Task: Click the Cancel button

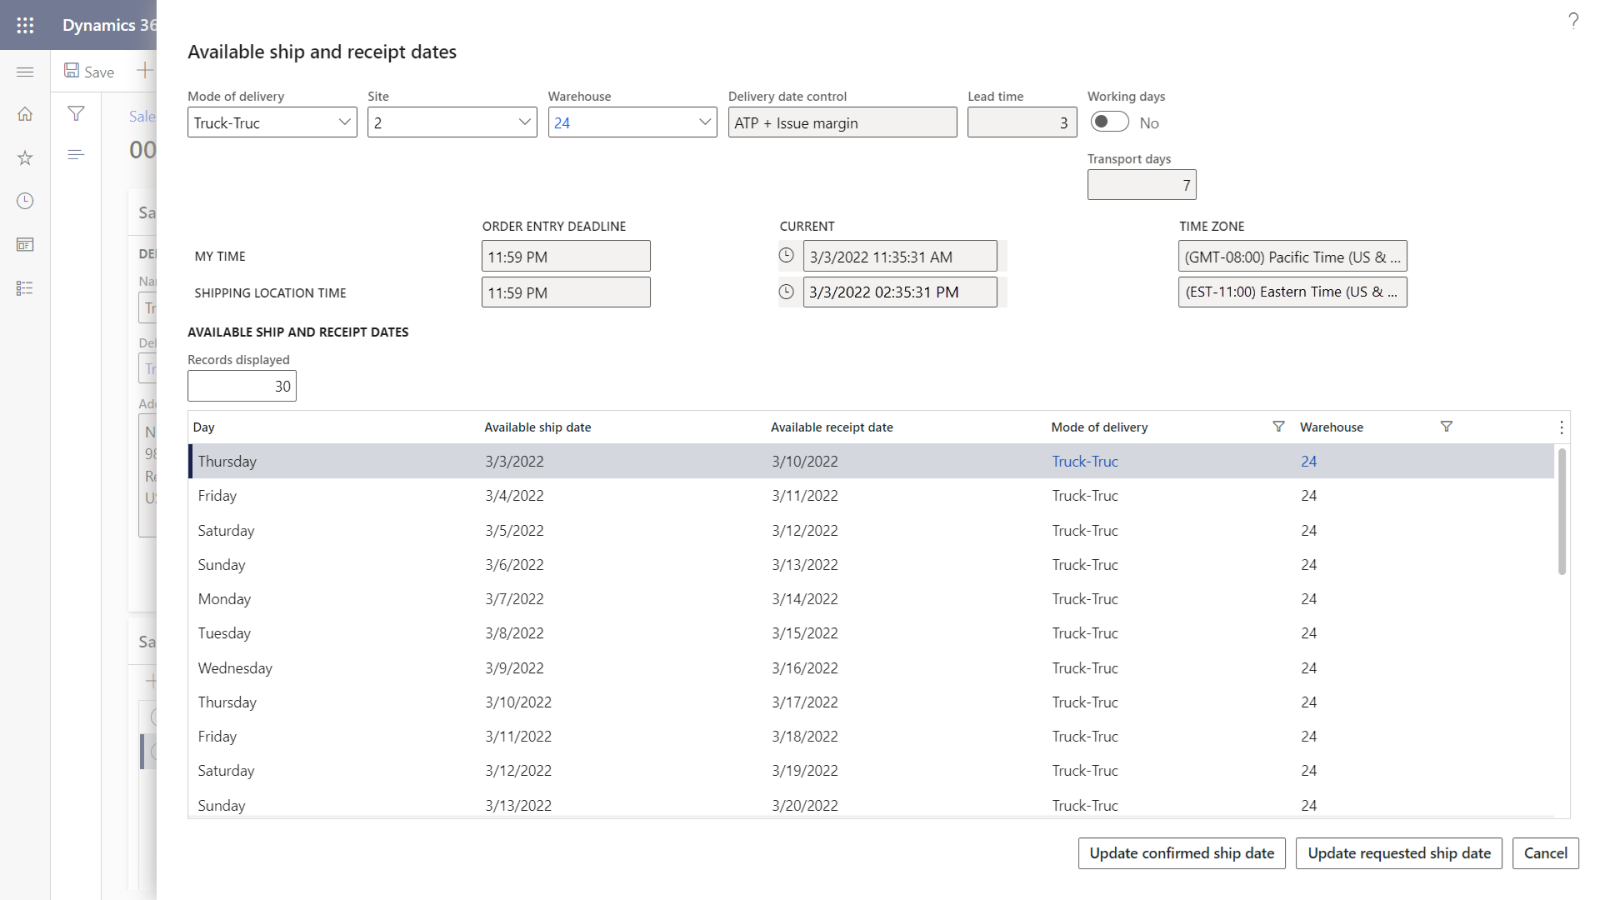Action: click(1545, 853)
